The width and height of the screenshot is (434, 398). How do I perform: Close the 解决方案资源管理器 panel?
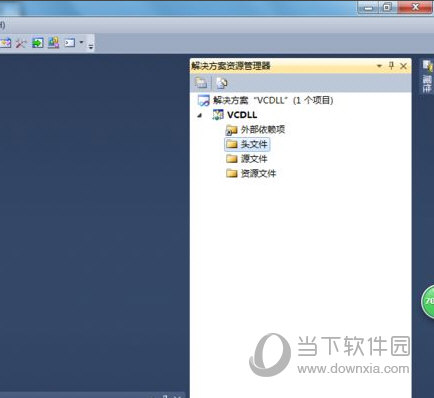tap(403, 66)
